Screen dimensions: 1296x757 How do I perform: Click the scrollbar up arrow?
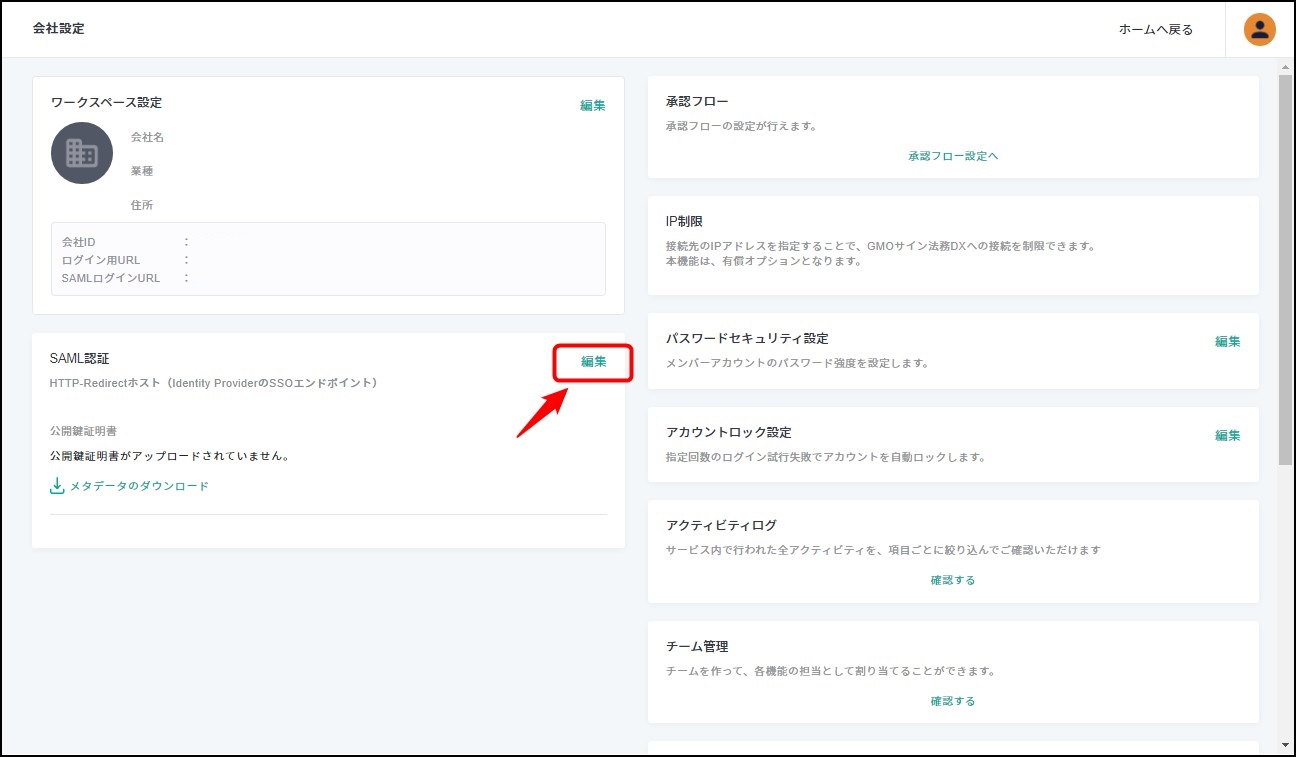(x=1285, y=66)
